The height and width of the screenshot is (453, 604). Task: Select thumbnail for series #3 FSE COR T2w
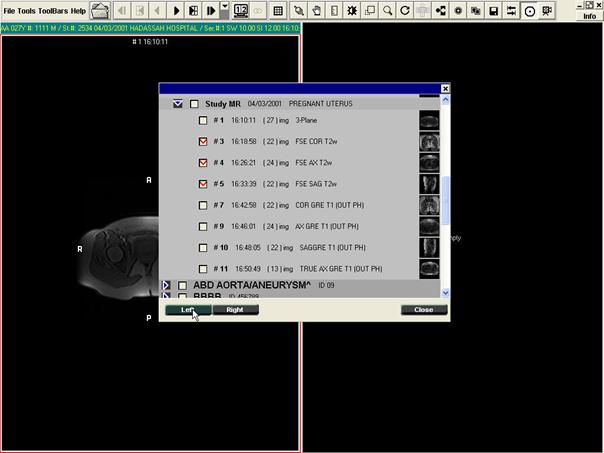tap(429, 141)
